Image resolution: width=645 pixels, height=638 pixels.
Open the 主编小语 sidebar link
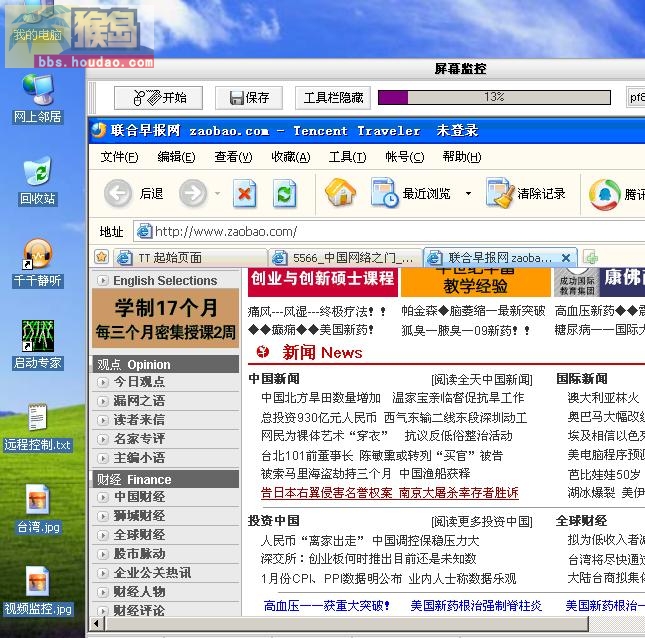click(x=139, y=457)
